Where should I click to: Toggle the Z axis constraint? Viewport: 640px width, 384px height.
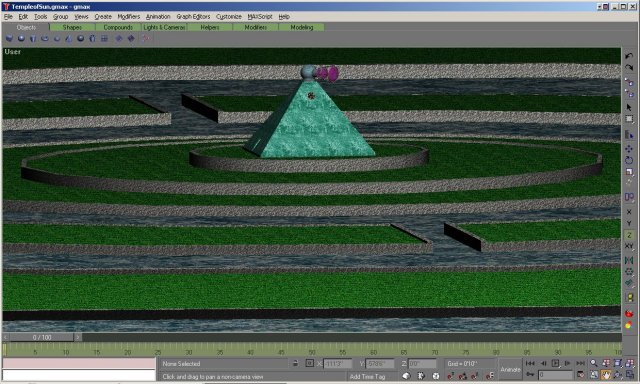[x=629, y=235]
